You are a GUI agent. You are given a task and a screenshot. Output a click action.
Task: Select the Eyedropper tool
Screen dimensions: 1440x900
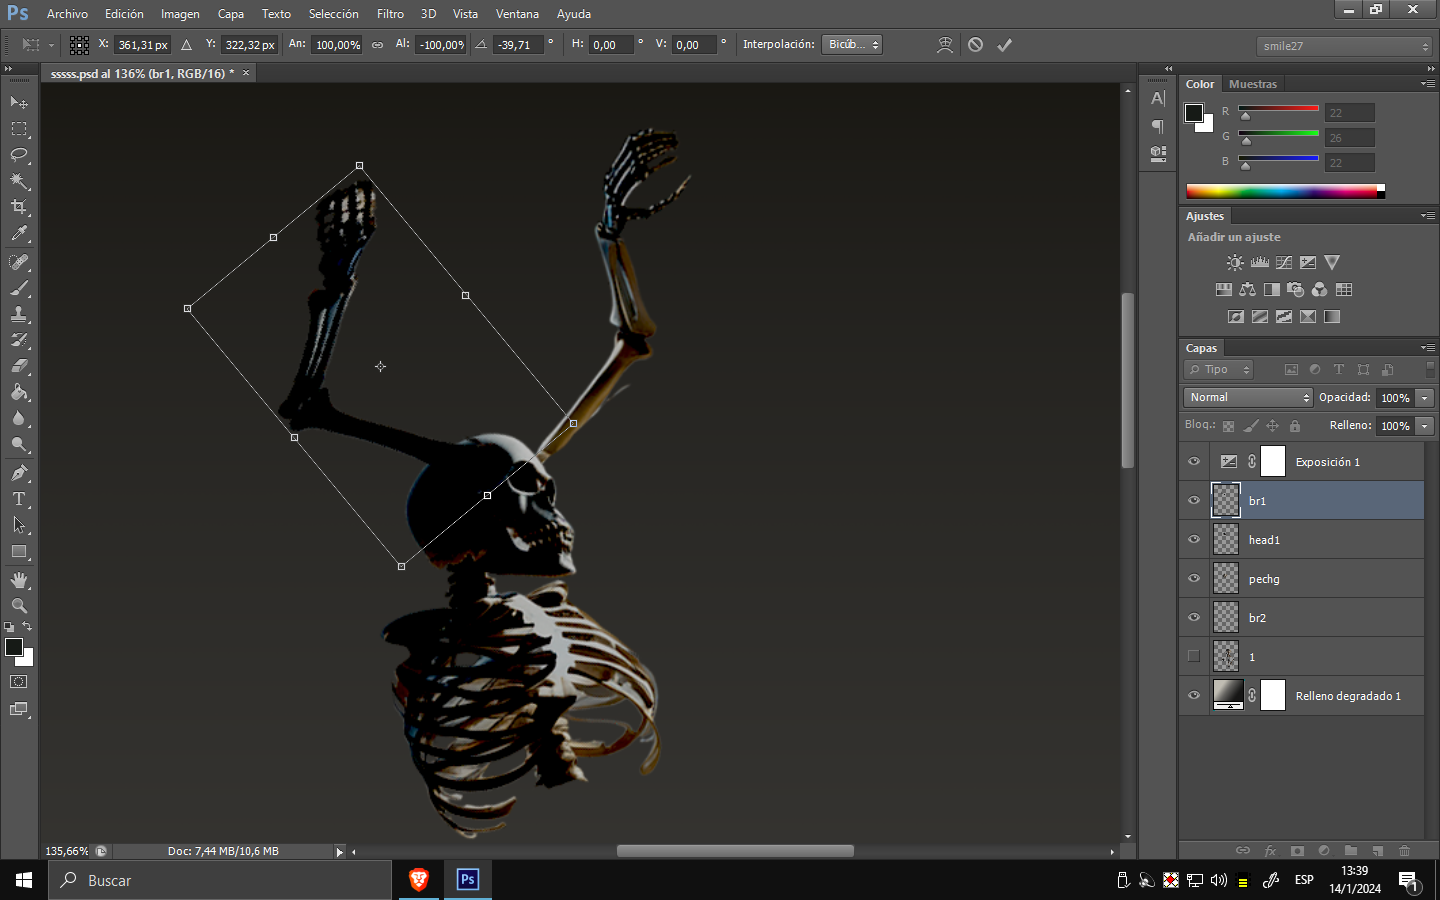pyautogui.click(x=19, y=233)
